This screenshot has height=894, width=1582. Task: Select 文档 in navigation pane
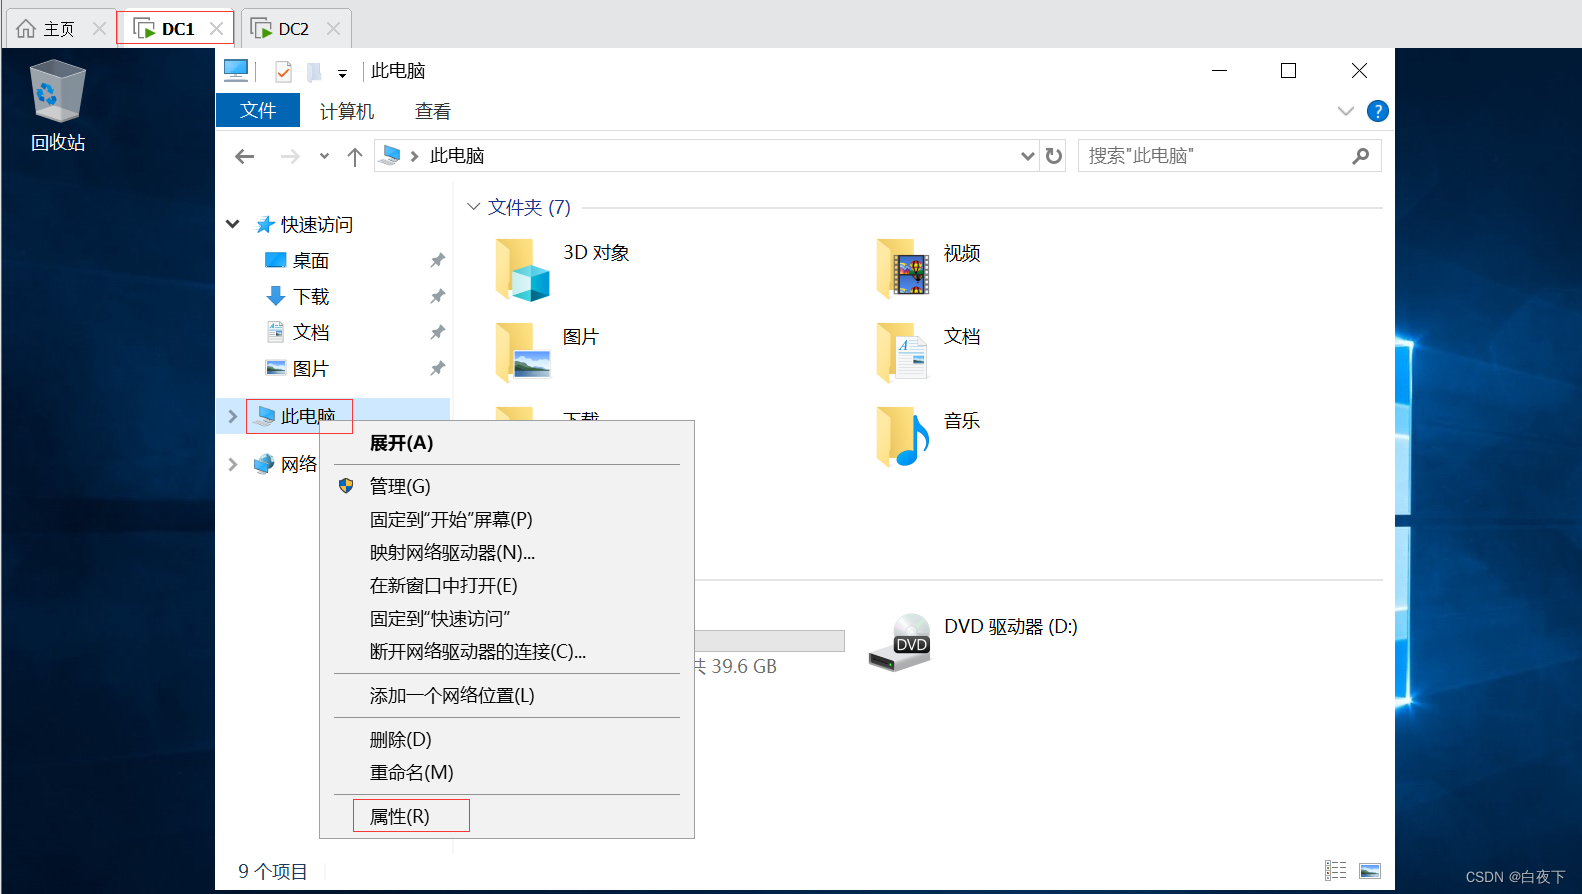(x=310, y=332)
